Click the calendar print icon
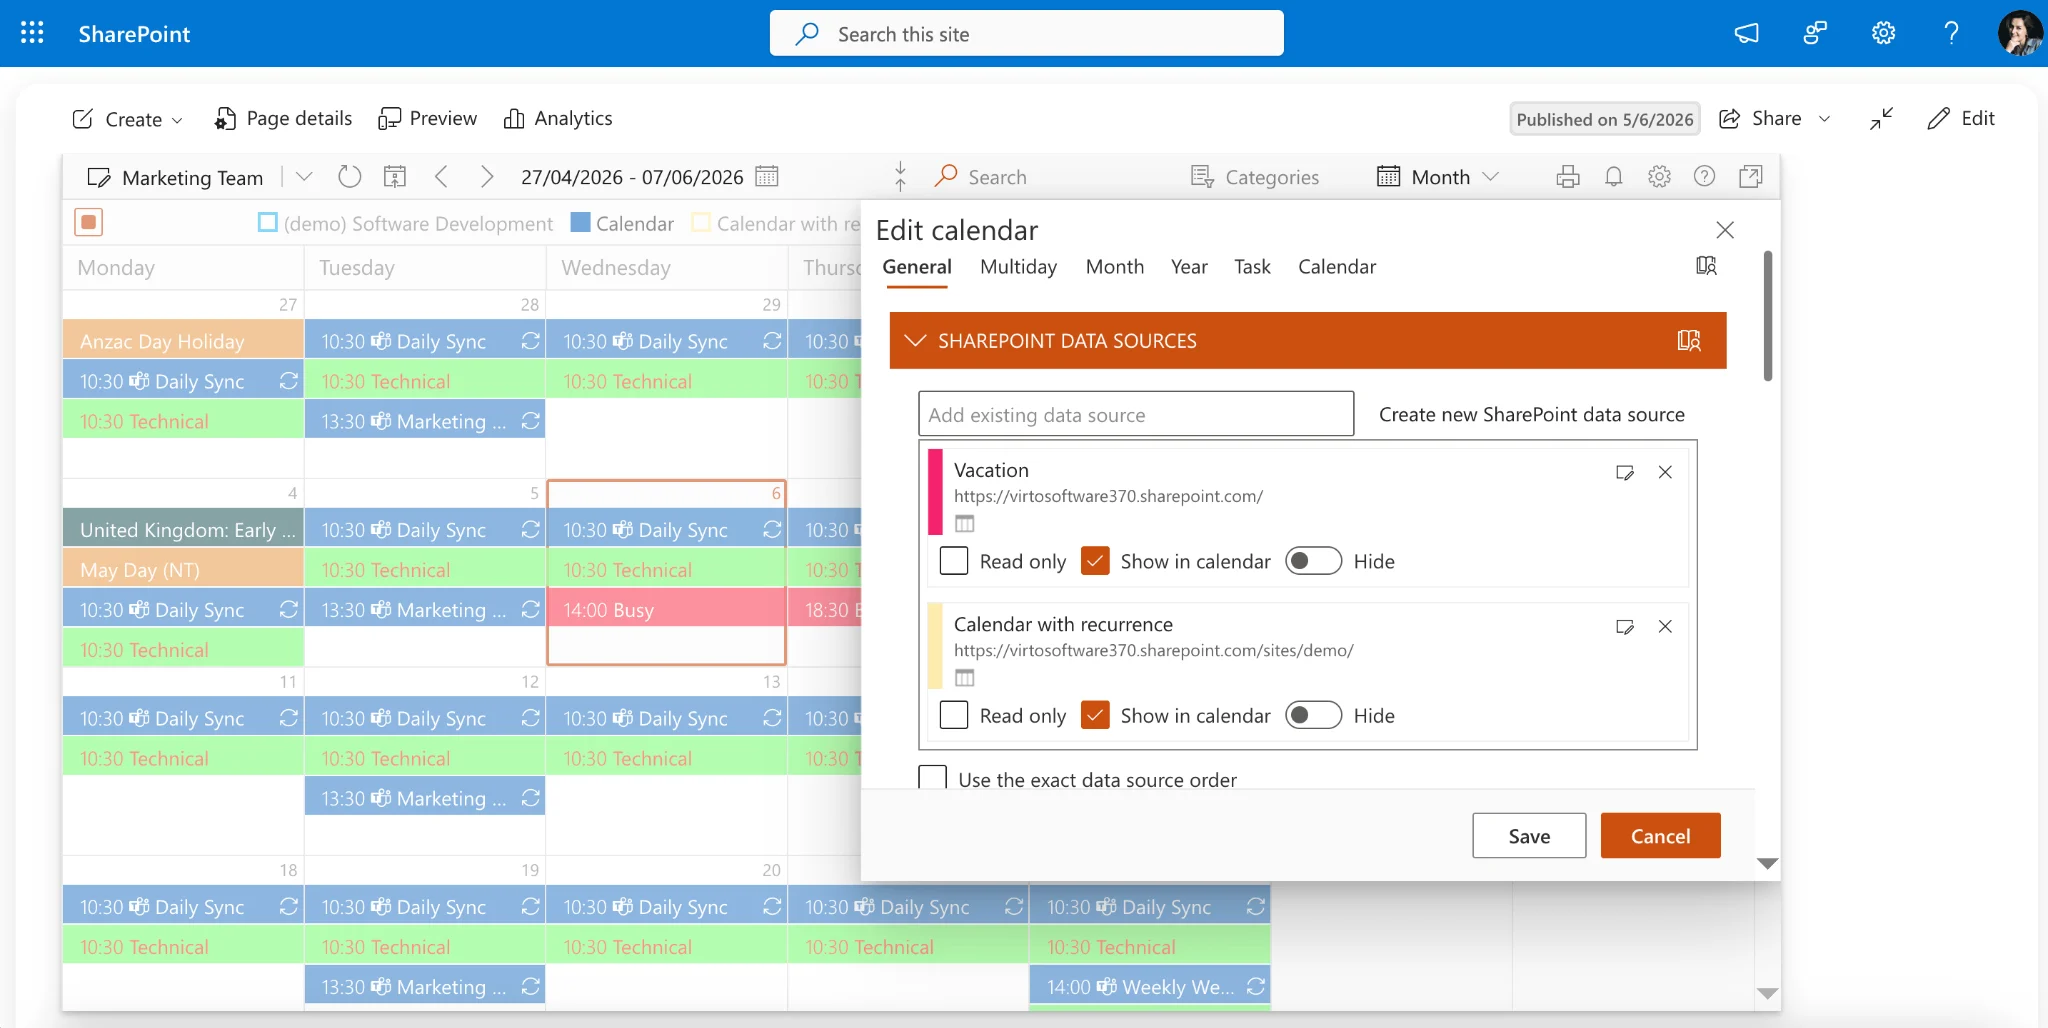 pyautogui.click(x=1568, y=177)
